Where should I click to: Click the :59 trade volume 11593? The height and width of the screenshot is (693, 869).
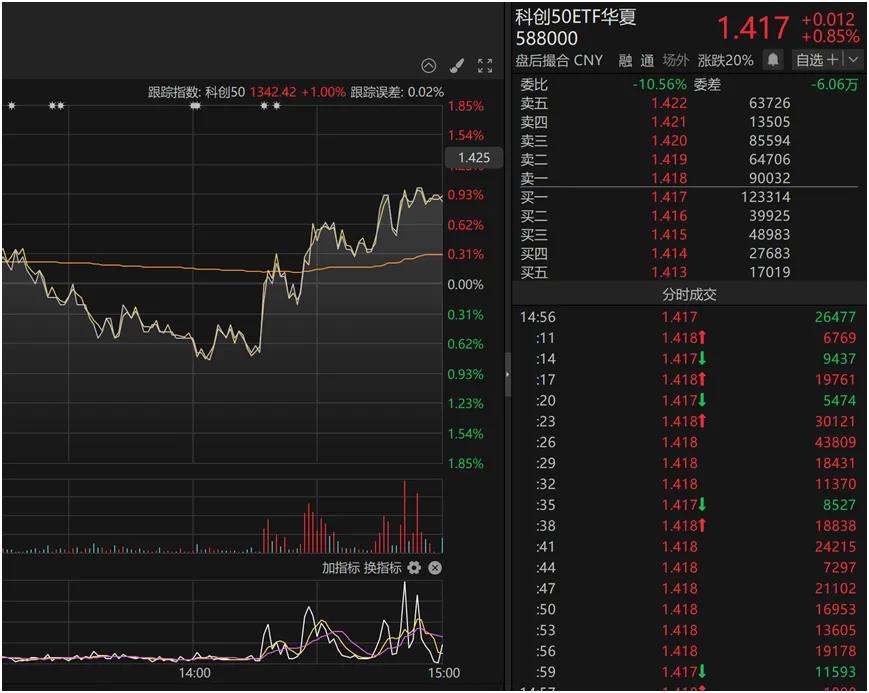835,672
